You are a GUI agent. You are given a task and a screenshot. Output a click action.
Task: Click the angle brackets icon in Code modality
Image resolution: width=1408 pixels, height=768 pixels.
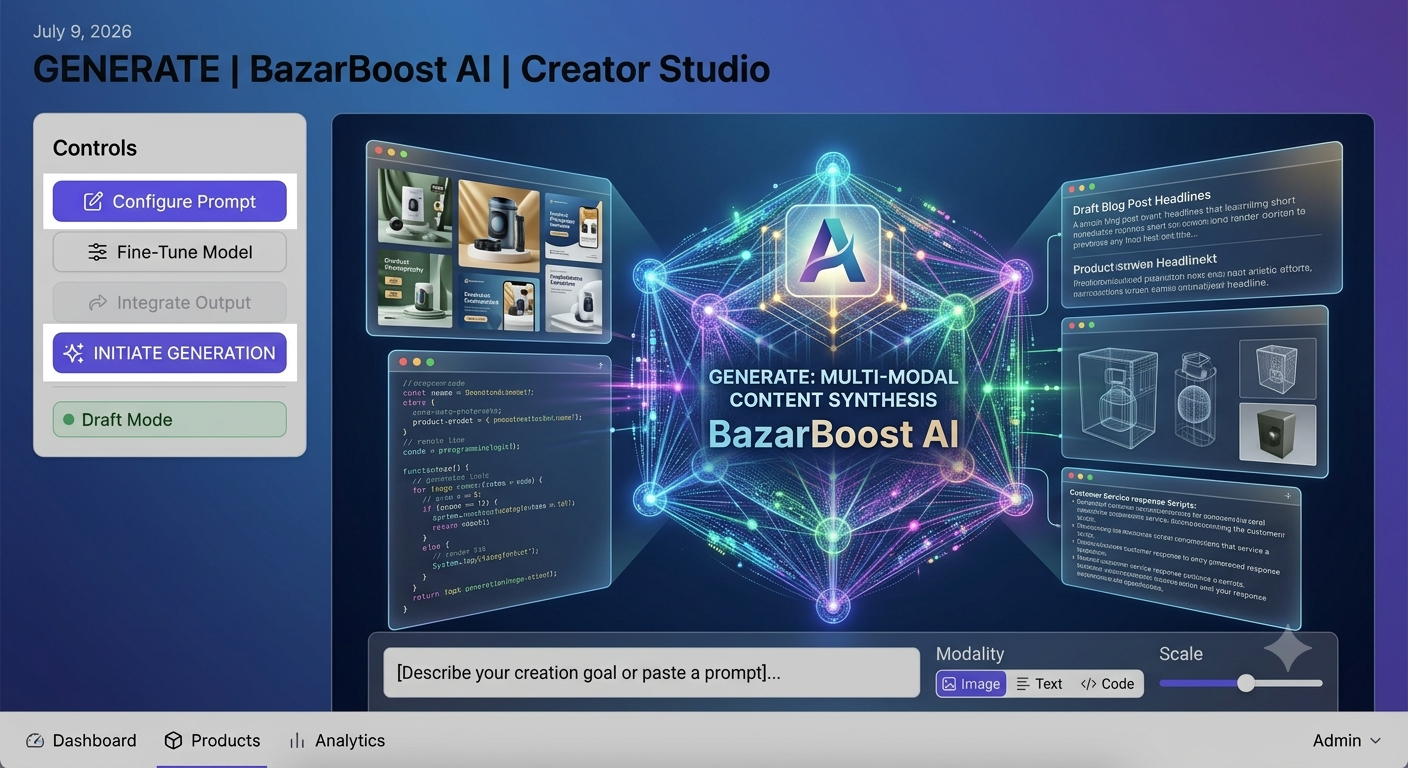click(1088, 684)
